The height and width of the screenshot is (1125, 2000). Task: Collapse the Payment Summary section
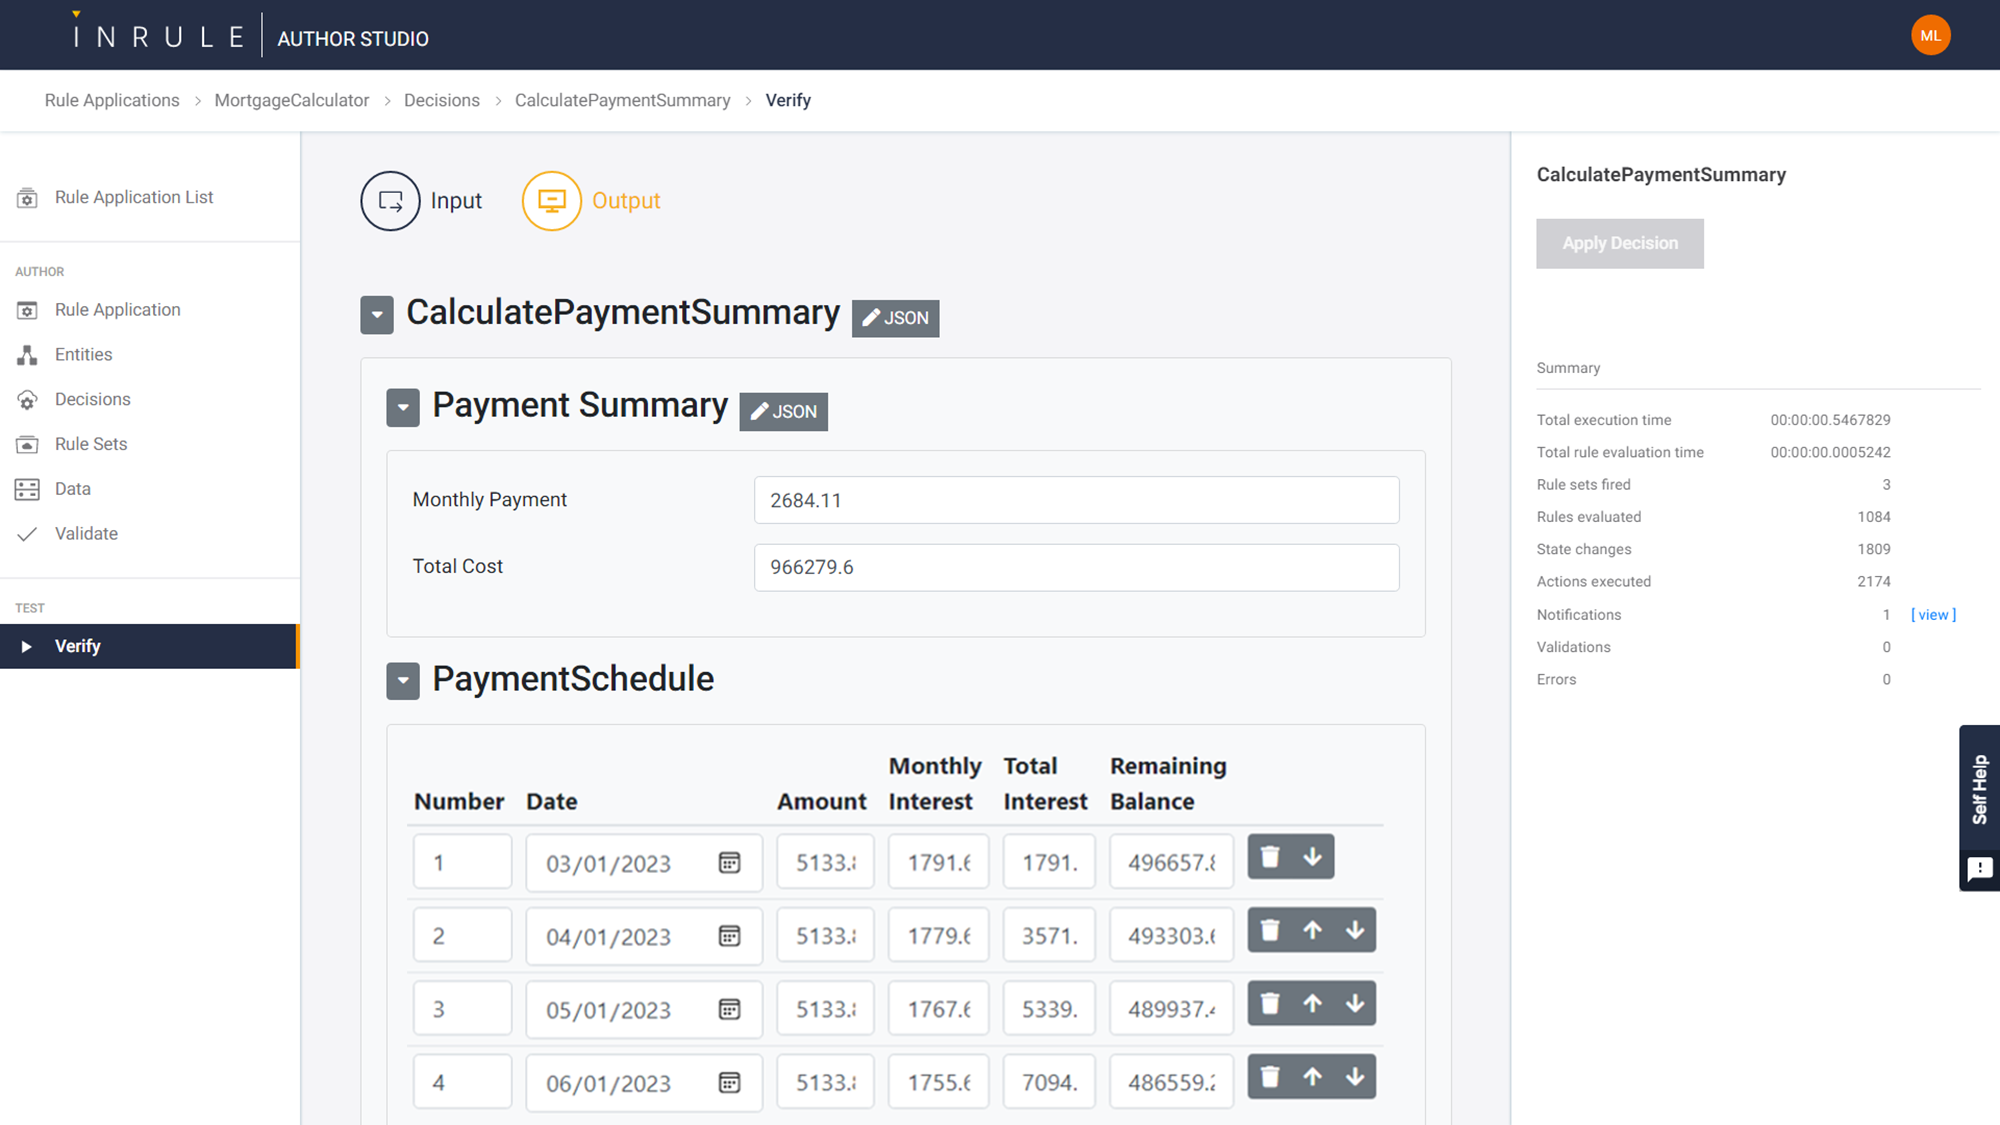(403, 408)
